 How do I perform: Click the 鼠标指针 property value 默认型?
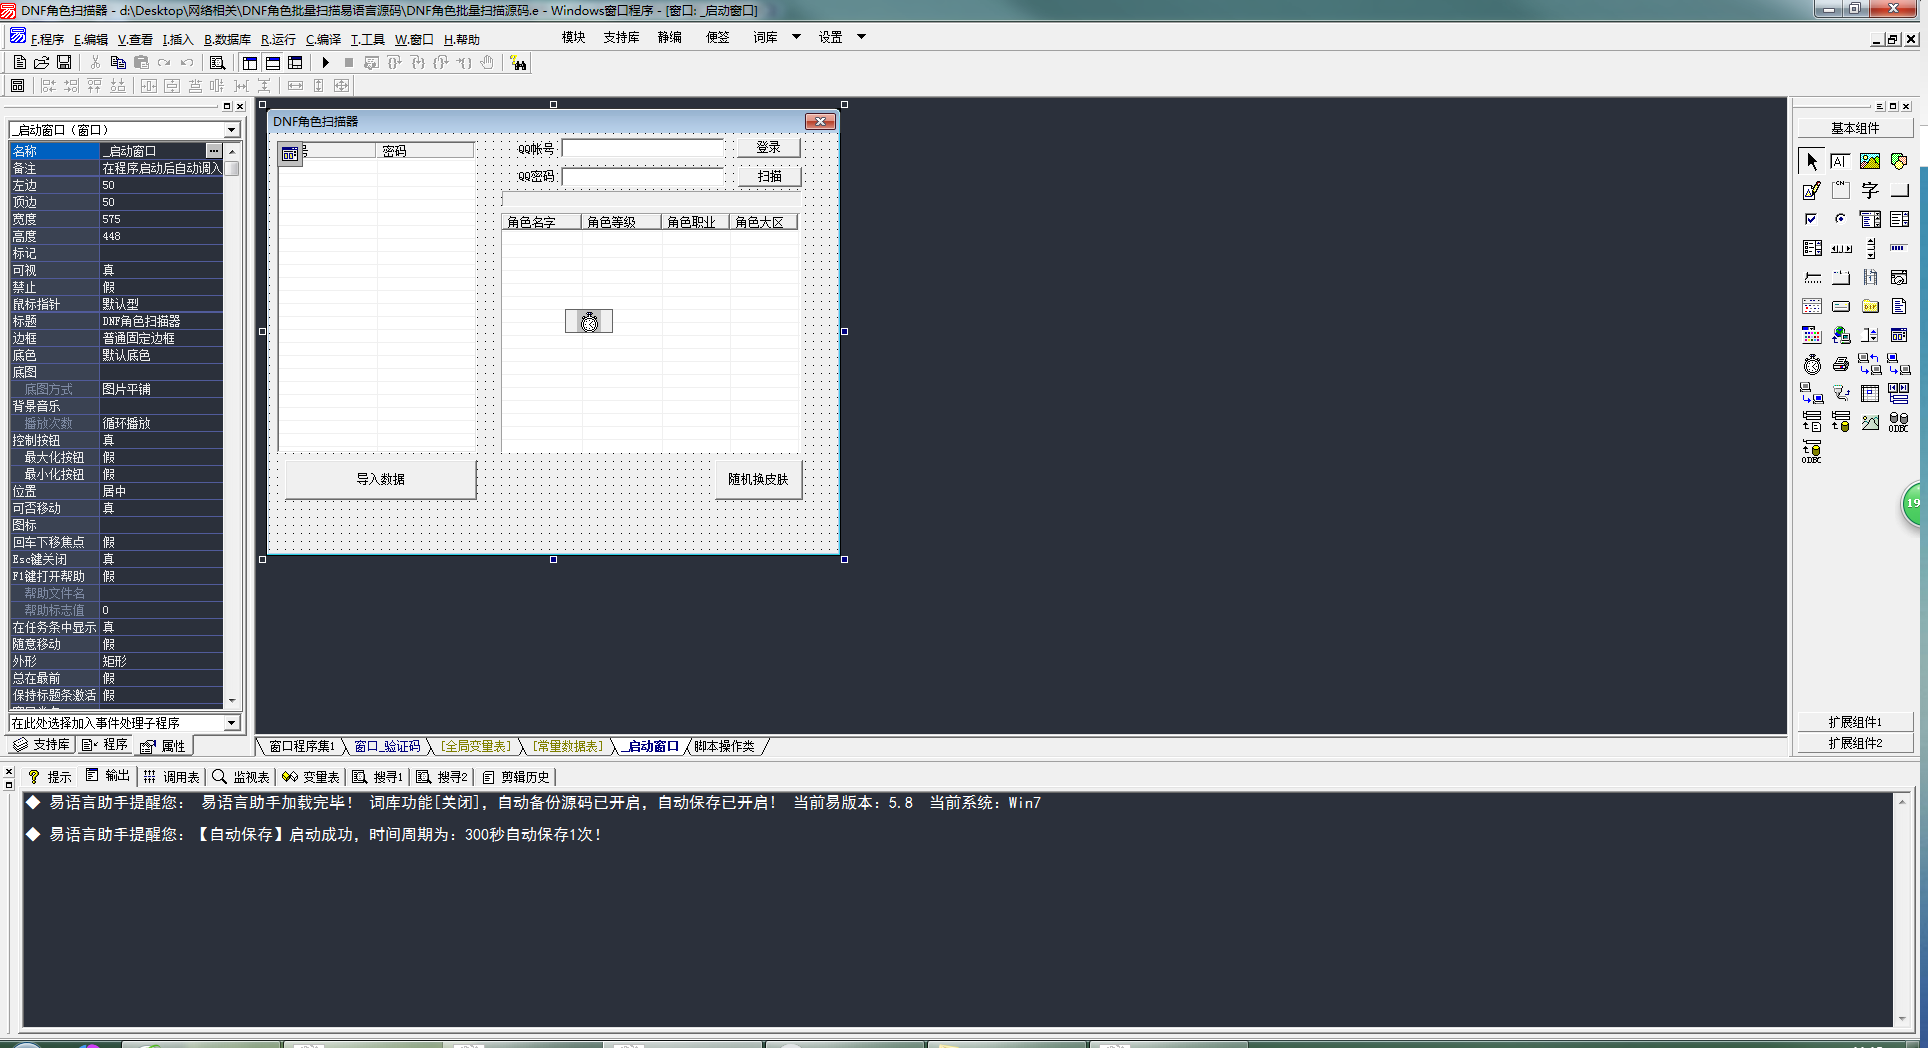click(x=161, y=304)
